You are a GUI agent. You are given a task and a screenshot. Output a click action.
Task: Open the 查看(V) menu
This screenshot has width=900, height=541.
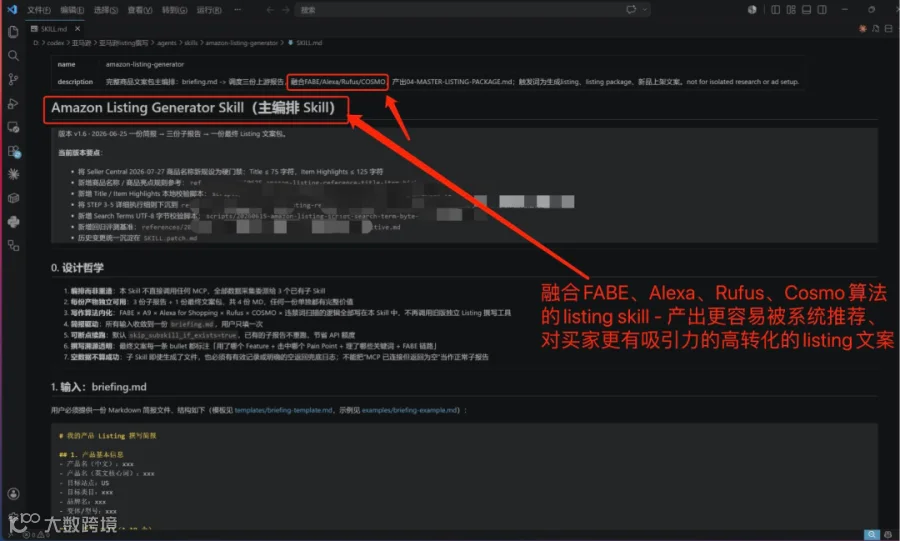pyautogui.click(x=139, y=10)
